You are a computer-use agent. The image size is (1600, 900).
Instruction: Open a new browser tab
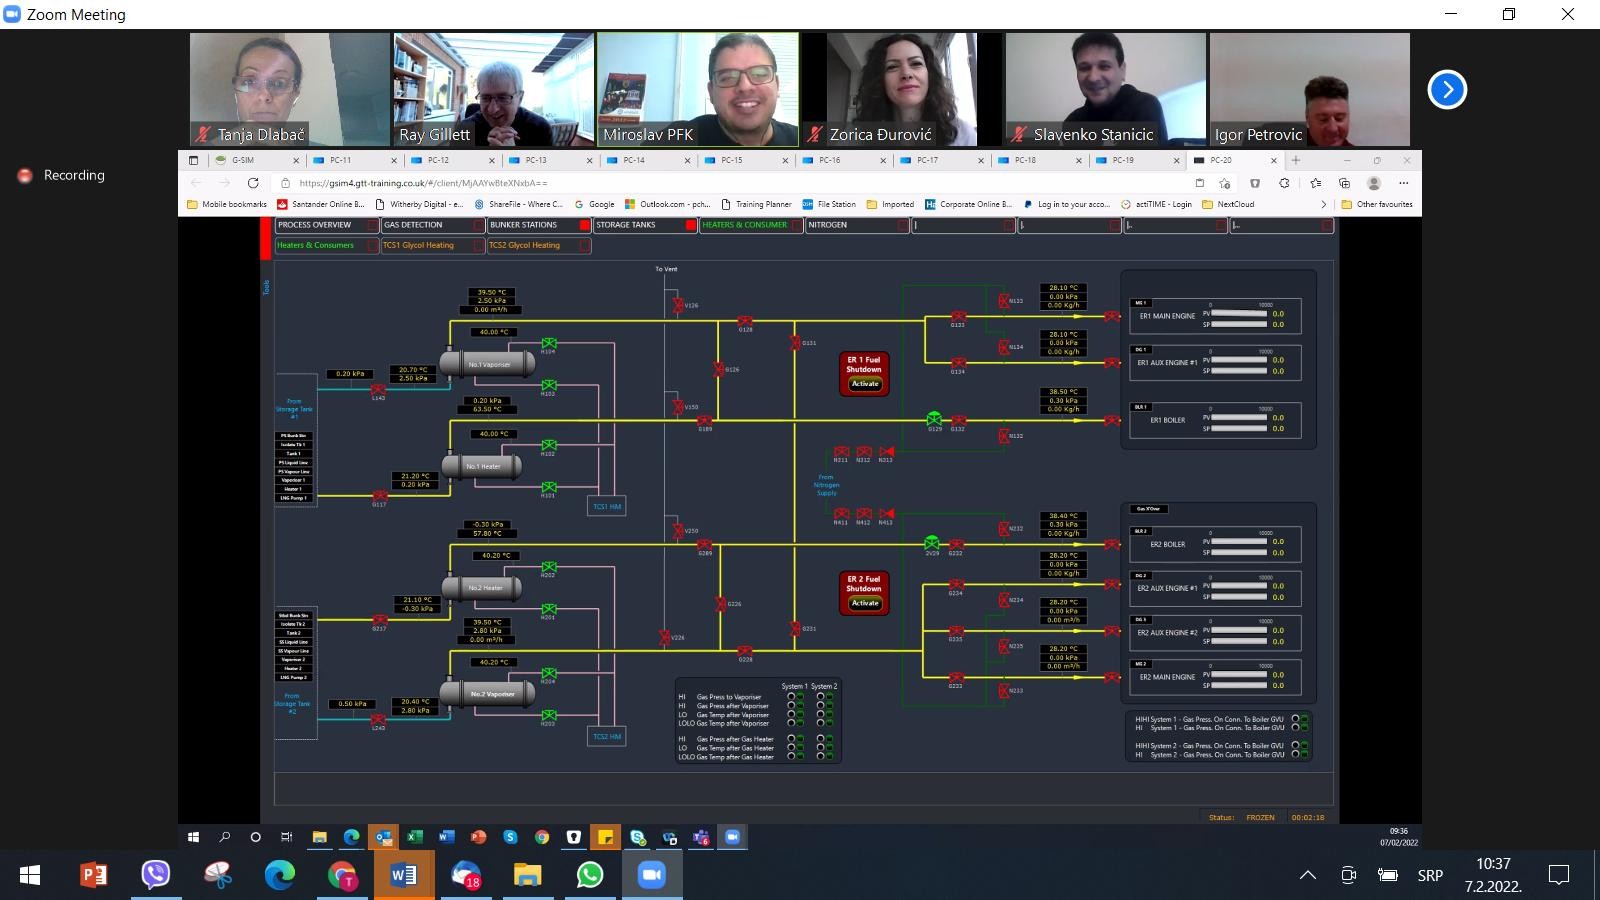pyautogui.click(x=1296, y=160)
